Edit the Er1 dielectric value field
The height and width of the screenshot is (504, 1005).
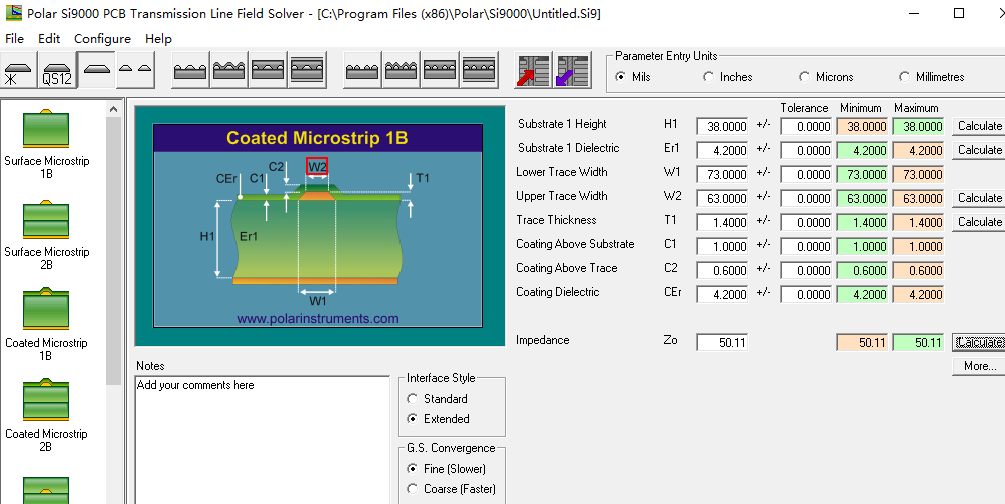point(722,150)
